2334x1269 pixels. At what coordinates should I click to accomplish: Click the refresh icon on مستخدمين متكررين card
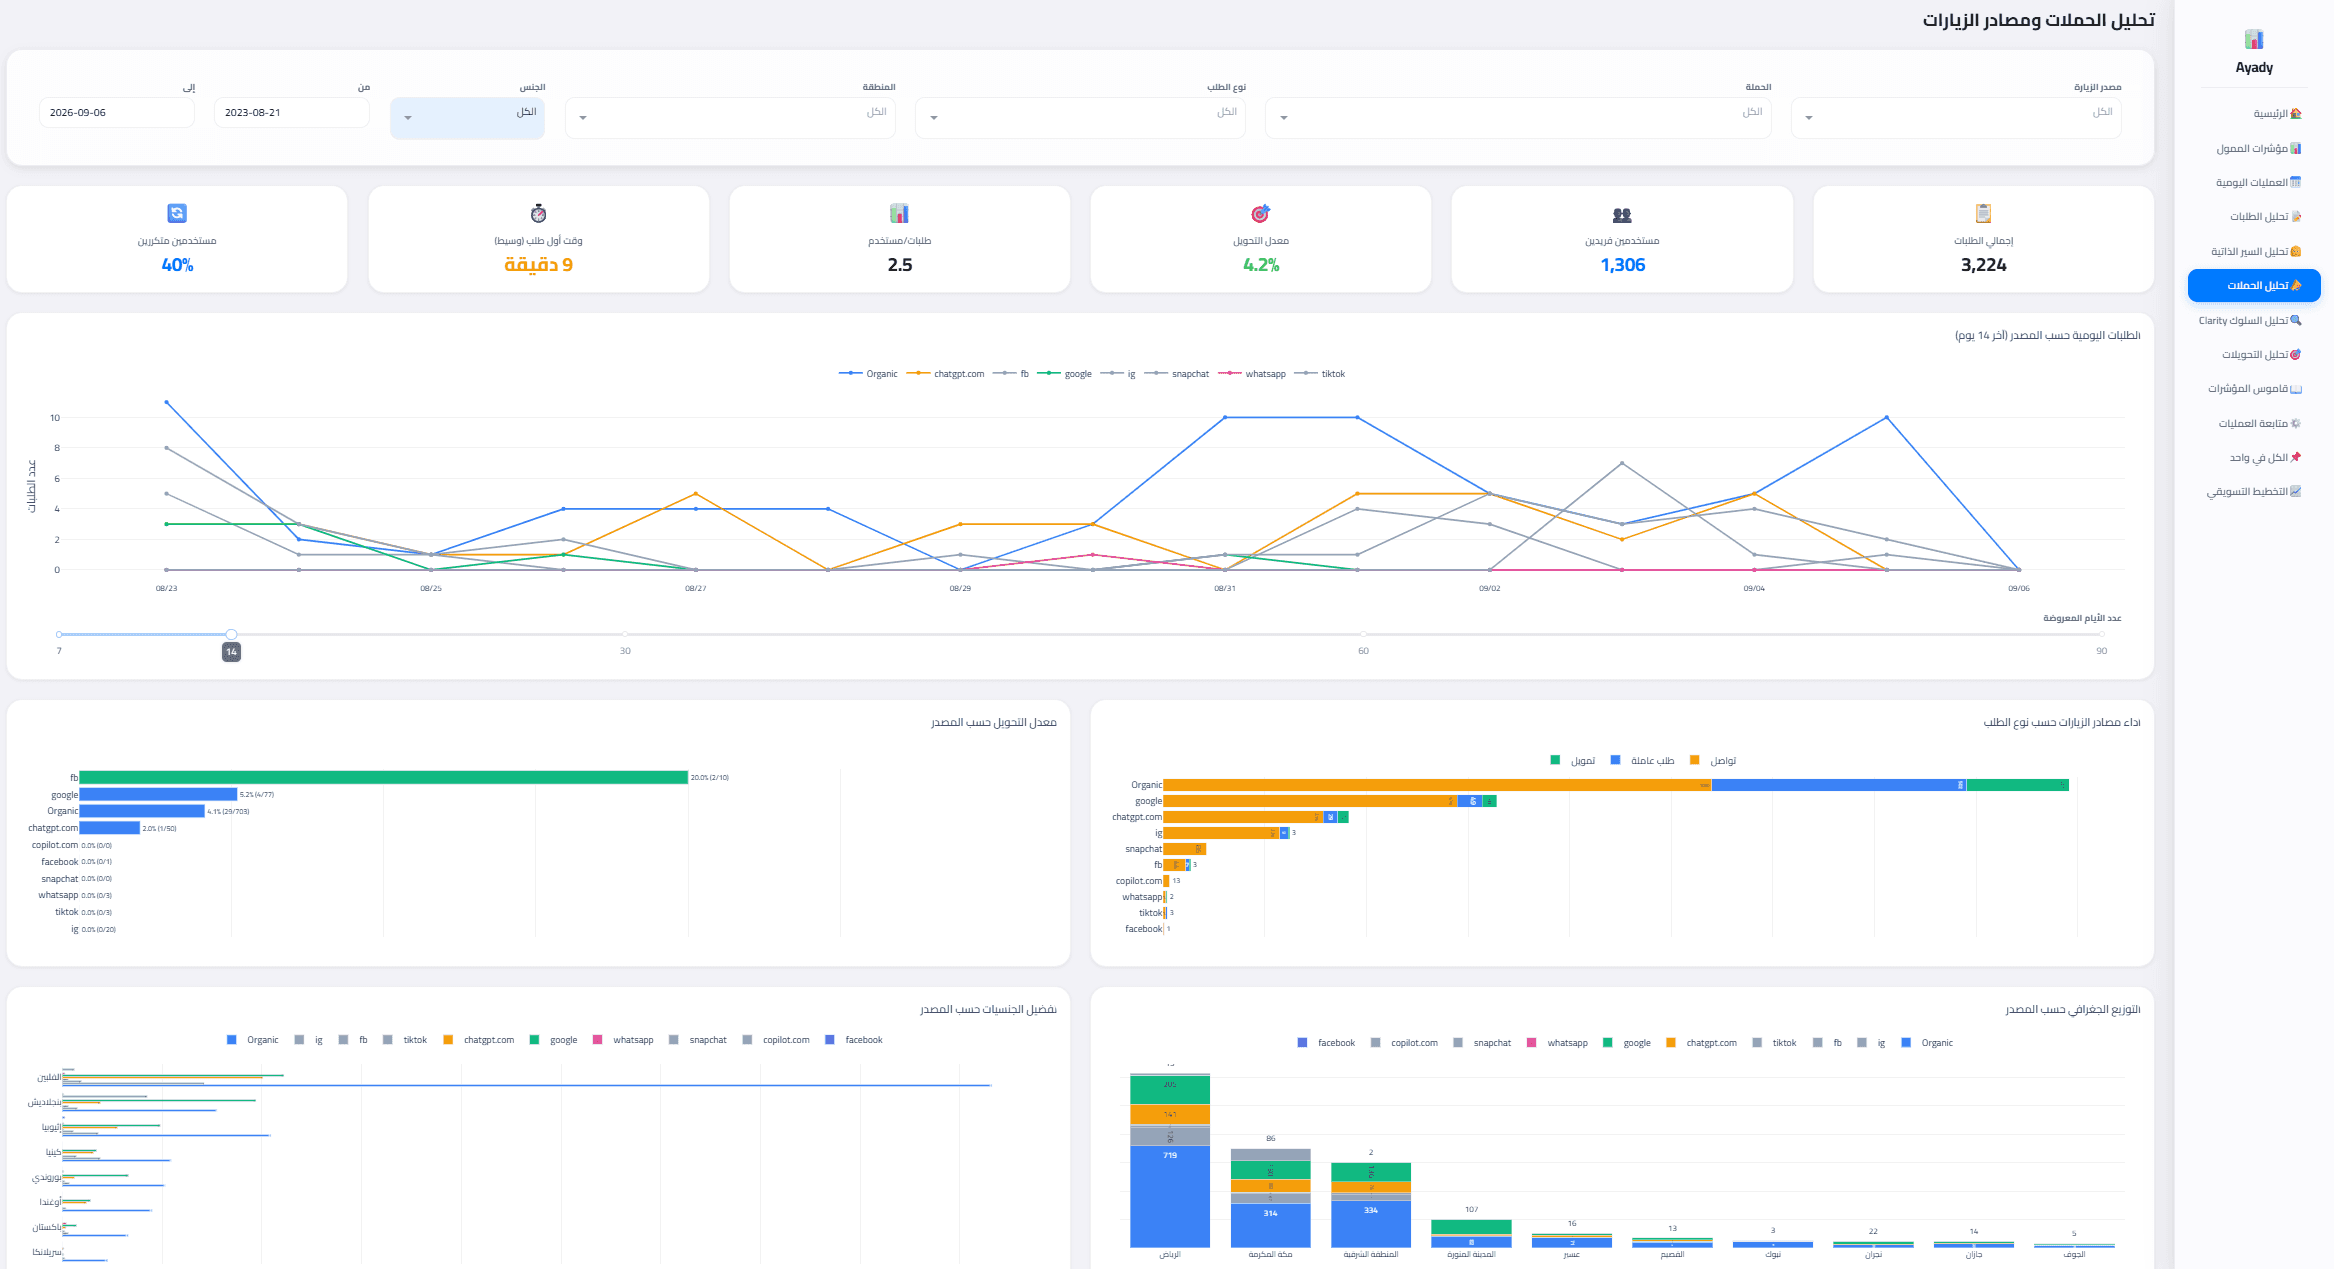point(177,213)
